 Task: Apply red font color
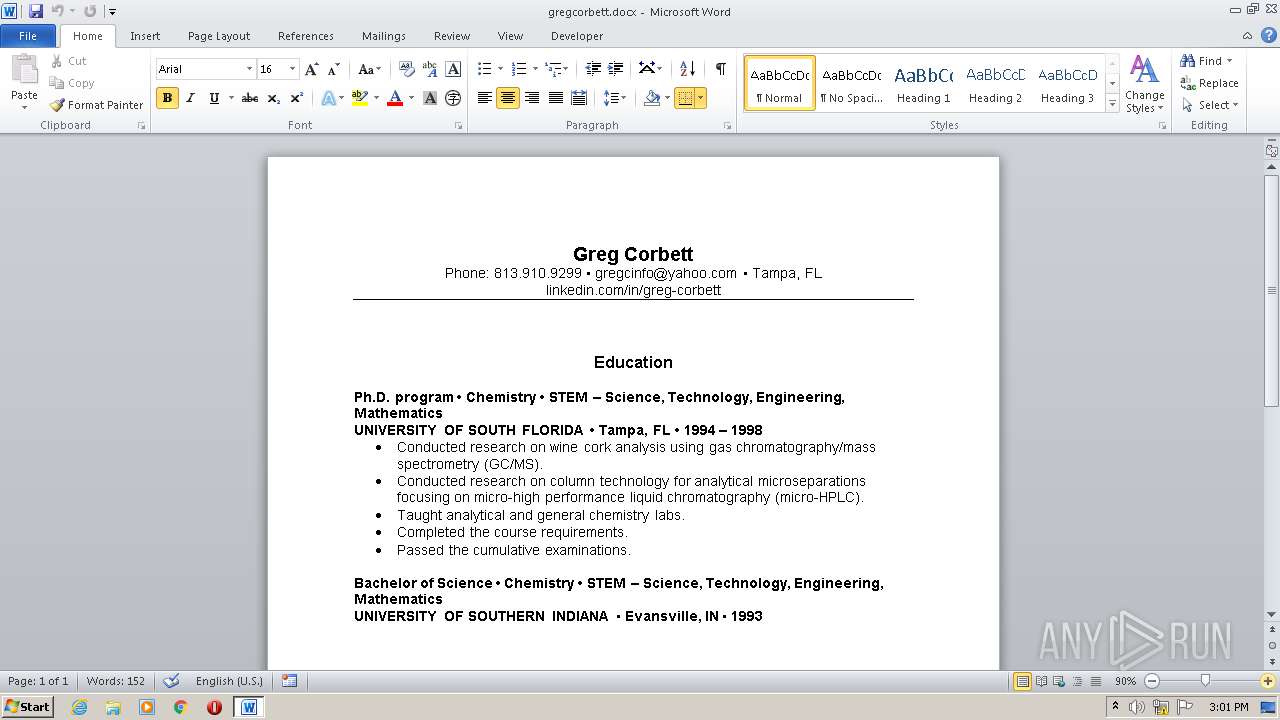click(395, 98)
